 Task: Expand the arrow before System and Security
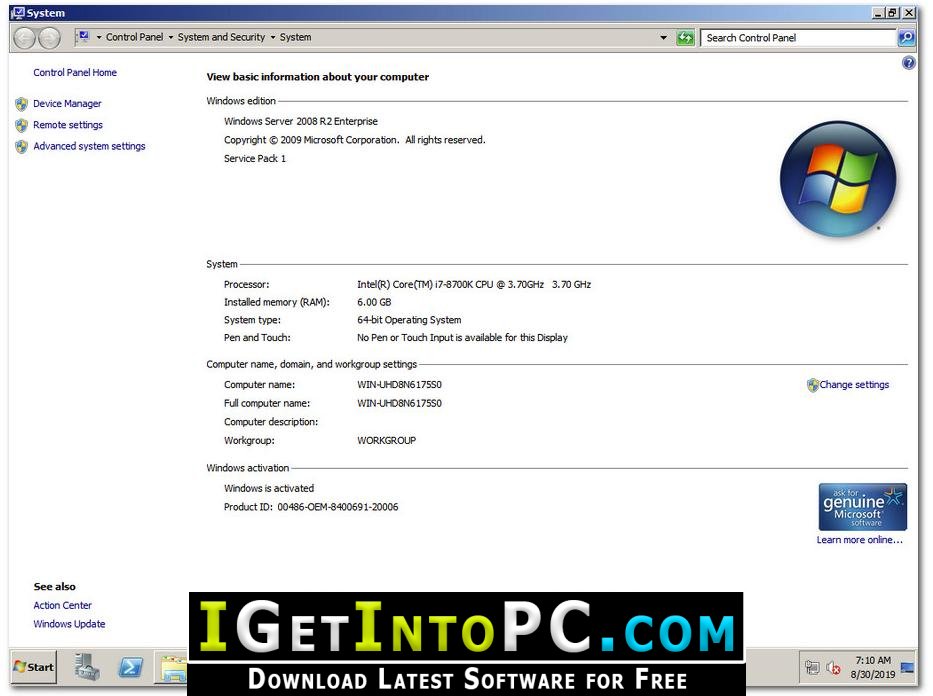(171, 37)
